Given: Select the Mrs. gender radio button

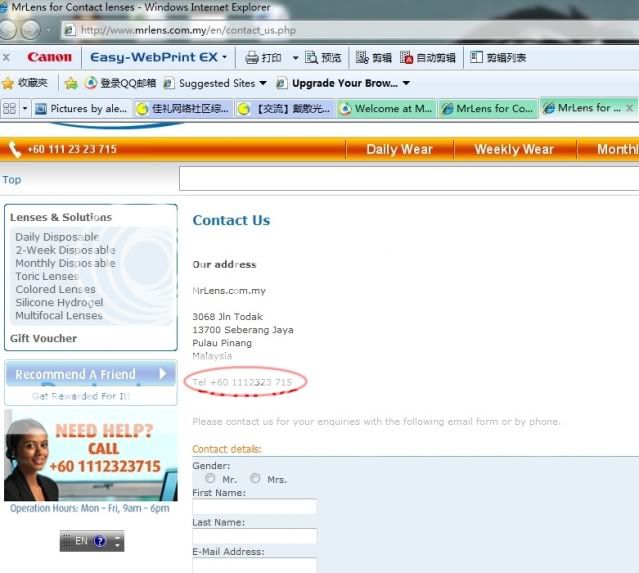Looking at the screenshot, I should (x=255, y=479).
